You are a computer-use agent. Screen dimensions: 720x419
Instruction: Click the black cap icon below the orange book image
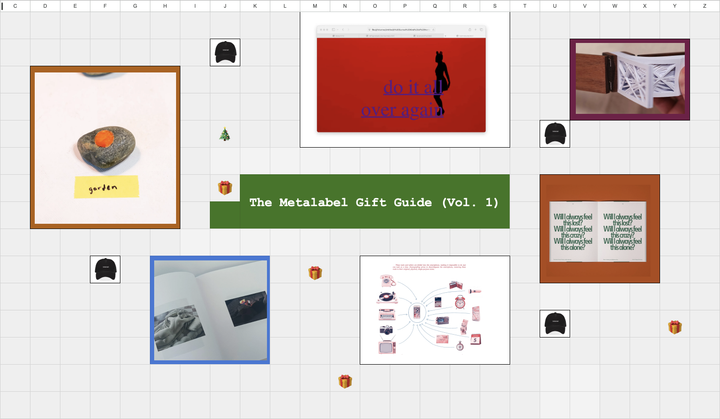555,323
